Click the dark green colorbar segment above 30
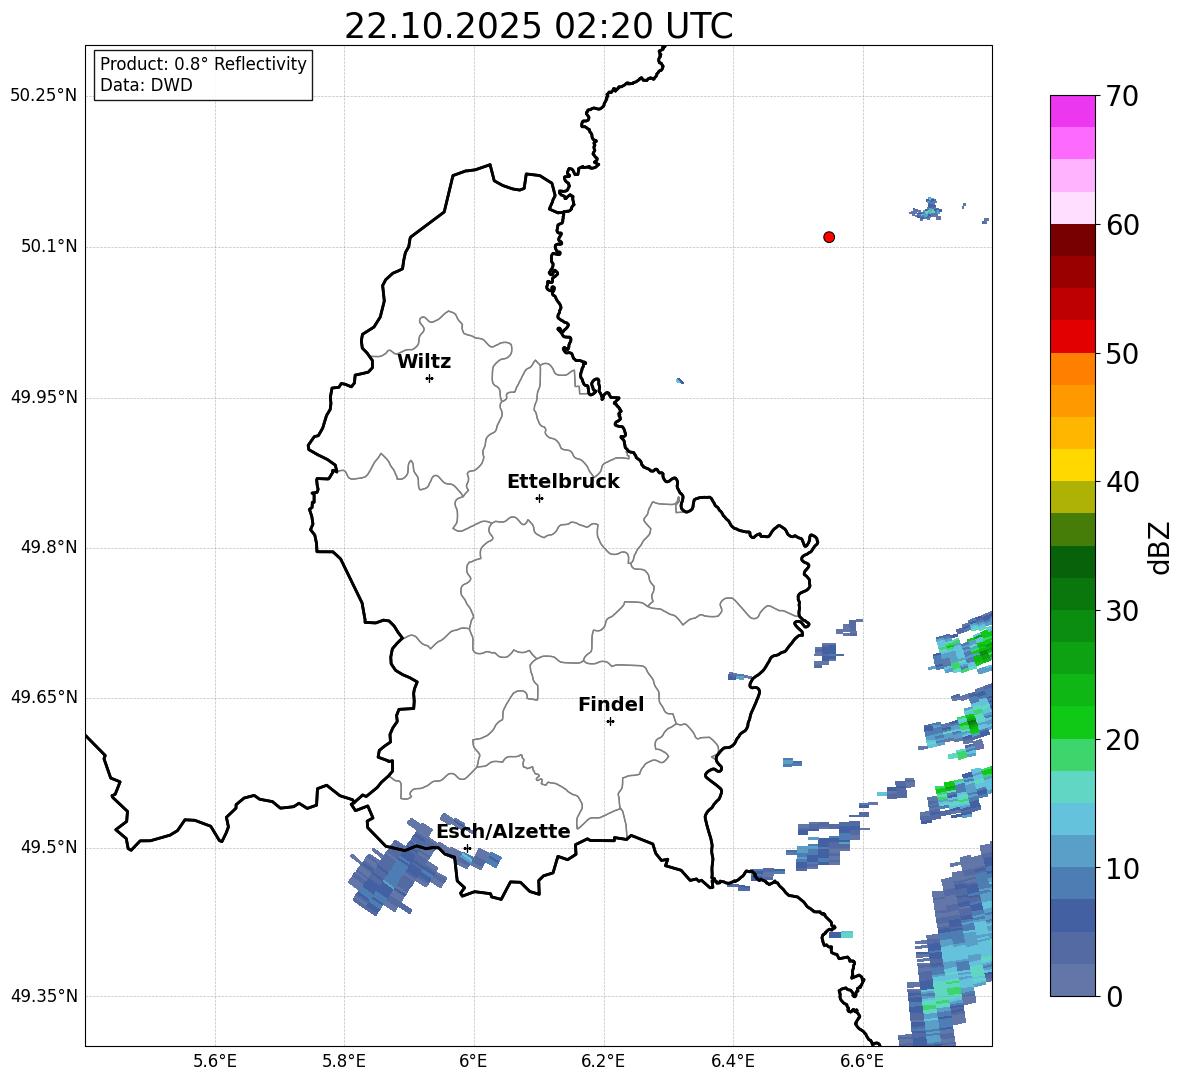This screenshot has height=1081, width=1184. coord(1072,594)
